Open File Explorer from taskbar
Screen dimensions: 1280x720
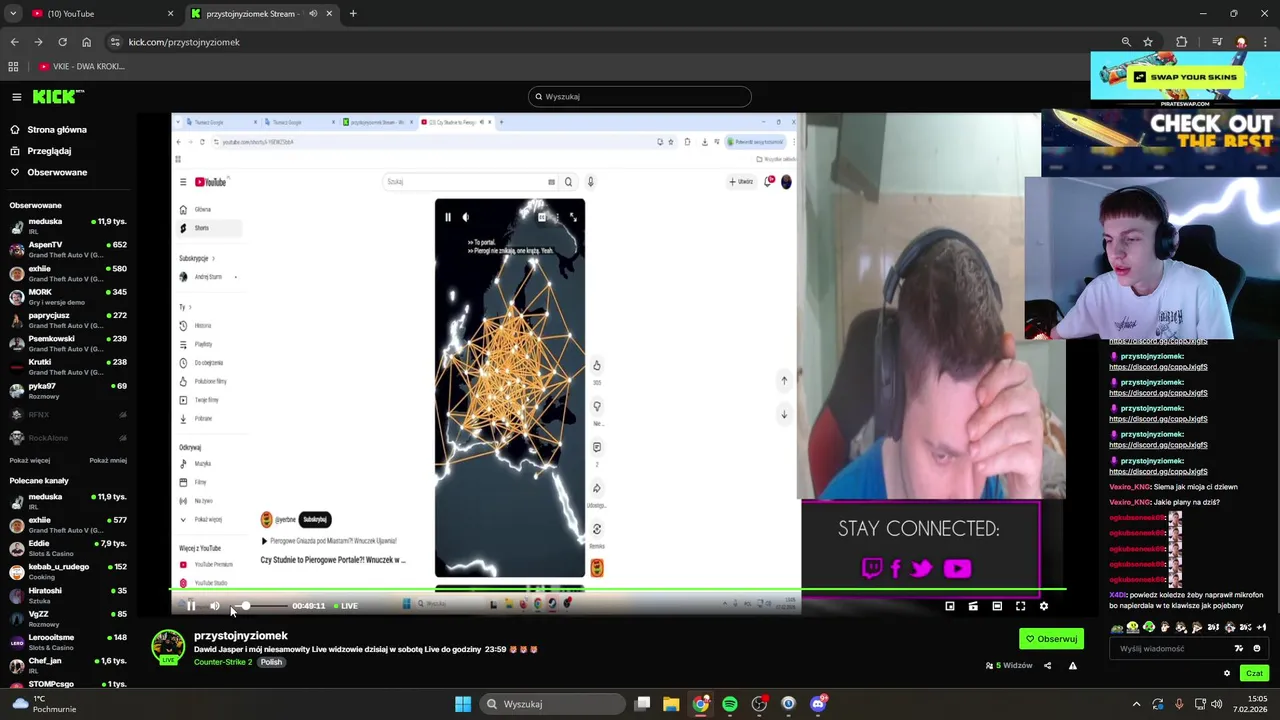[671, 704]
